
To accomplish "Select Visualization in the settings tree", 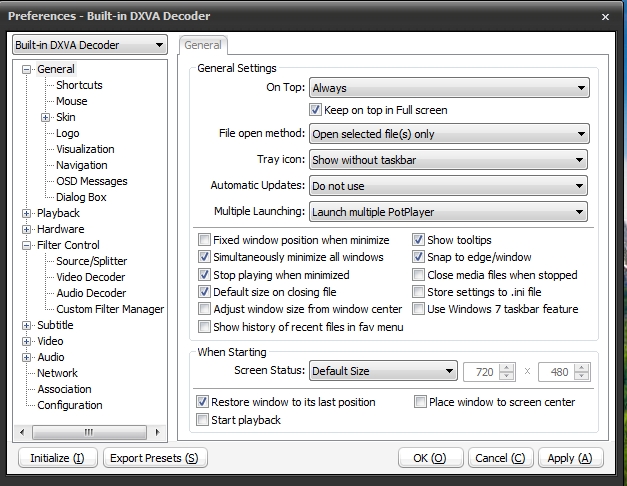I will pyautogui.click(x=85, y=149).
